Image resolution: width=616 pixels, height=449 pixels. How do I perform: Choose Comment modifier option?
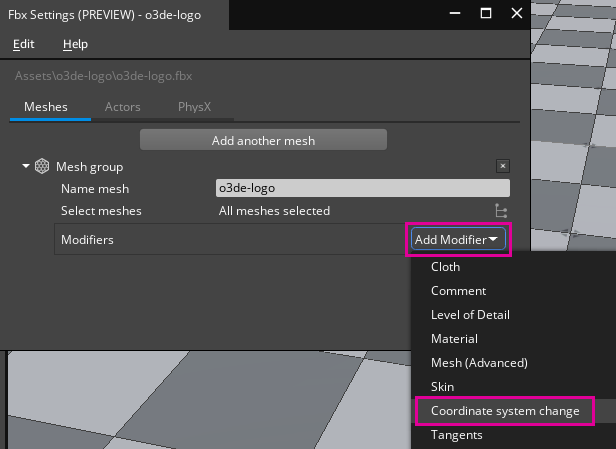(458, 291)
